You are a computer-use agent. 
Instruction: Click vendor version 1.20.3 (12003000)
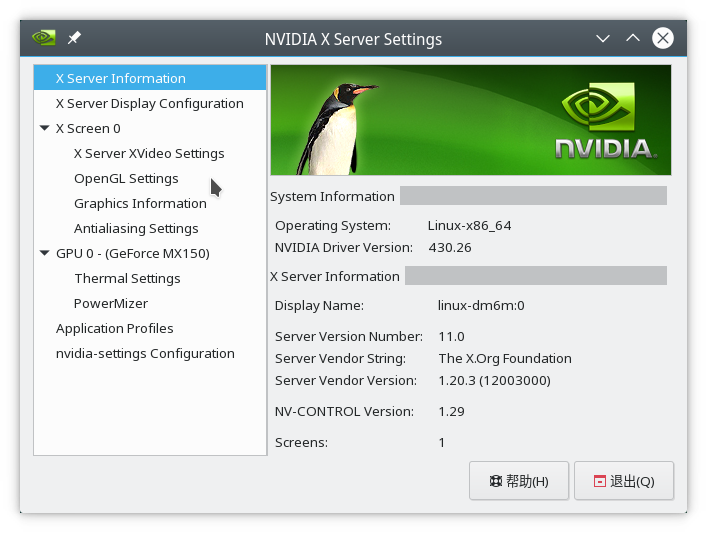(494, 381)
